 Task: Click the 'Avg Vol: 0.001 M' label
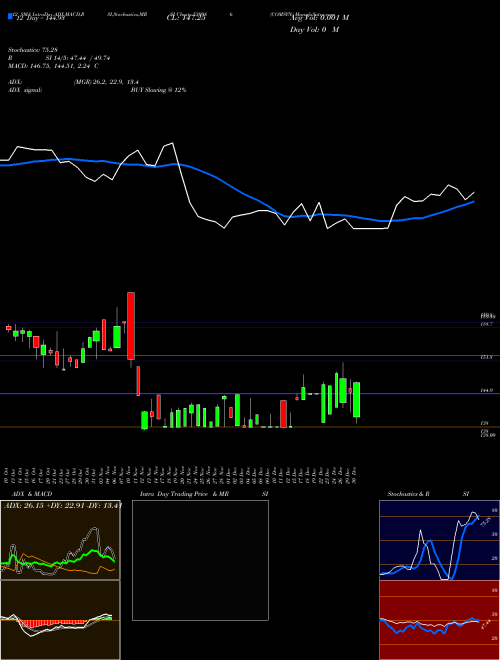[x=319, y=18]
